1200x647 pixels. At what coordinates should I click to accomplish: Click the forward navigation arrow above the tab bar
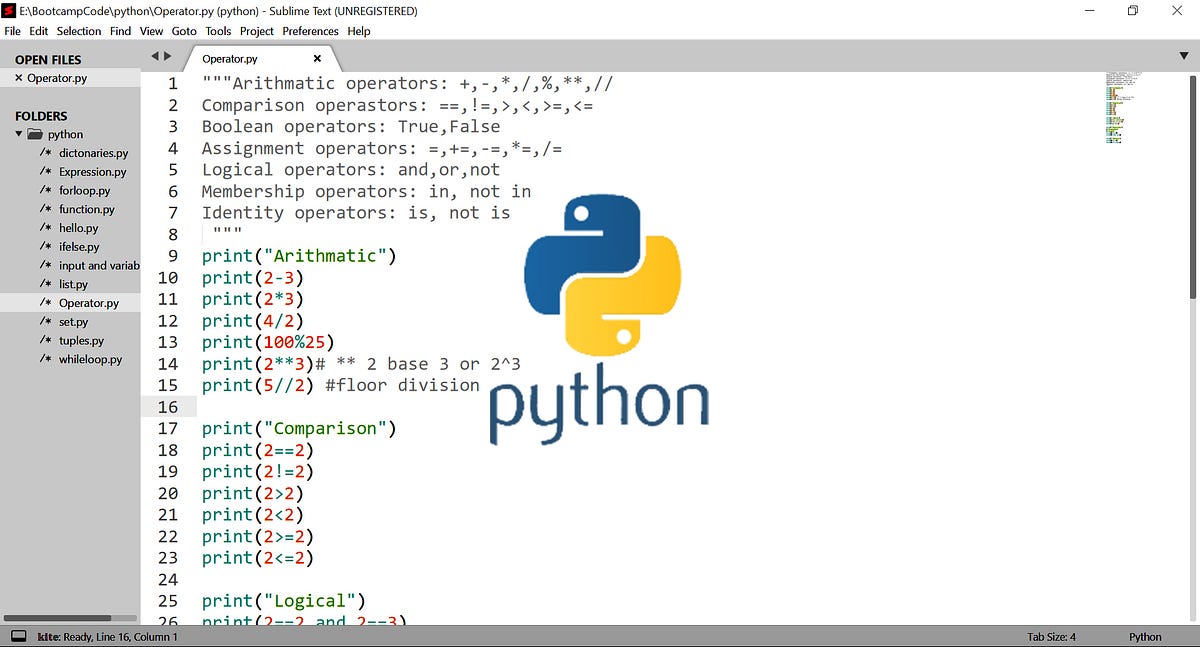(x=167, y=56)
